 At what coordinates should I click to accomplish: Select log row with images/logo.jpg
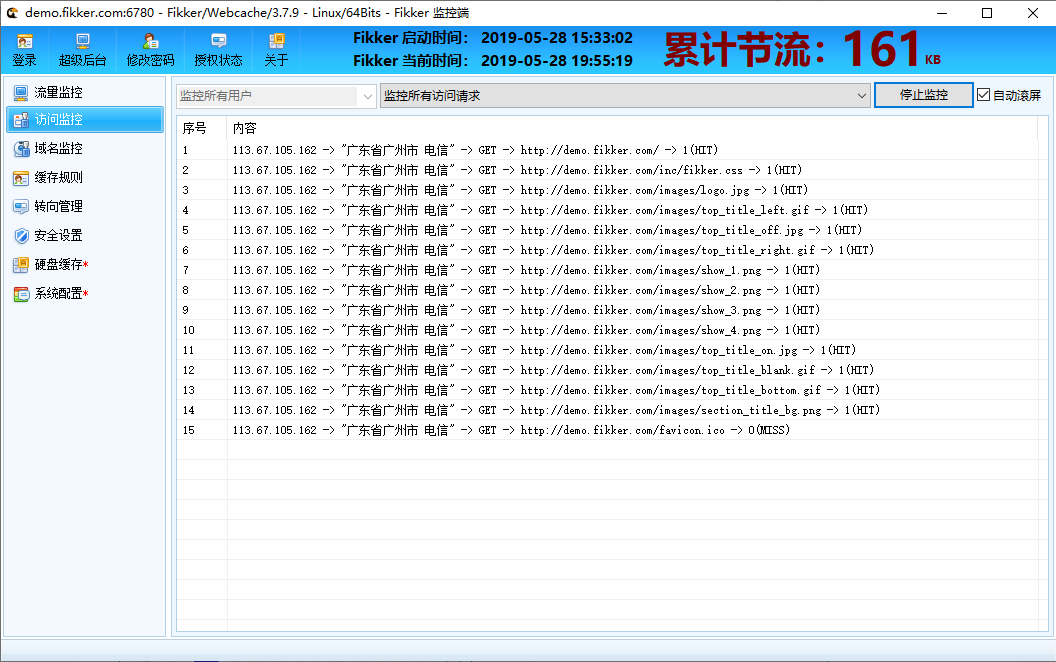pos(607,190)
